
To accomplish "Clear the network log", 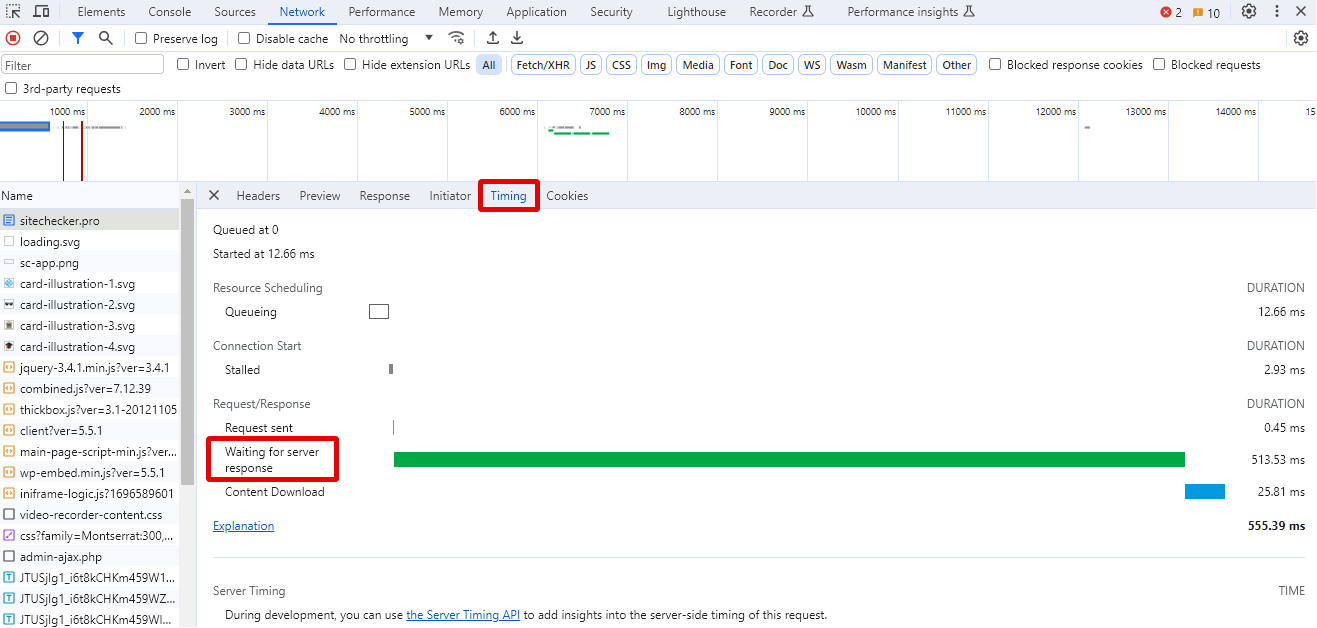I will (x=41, y=38).
